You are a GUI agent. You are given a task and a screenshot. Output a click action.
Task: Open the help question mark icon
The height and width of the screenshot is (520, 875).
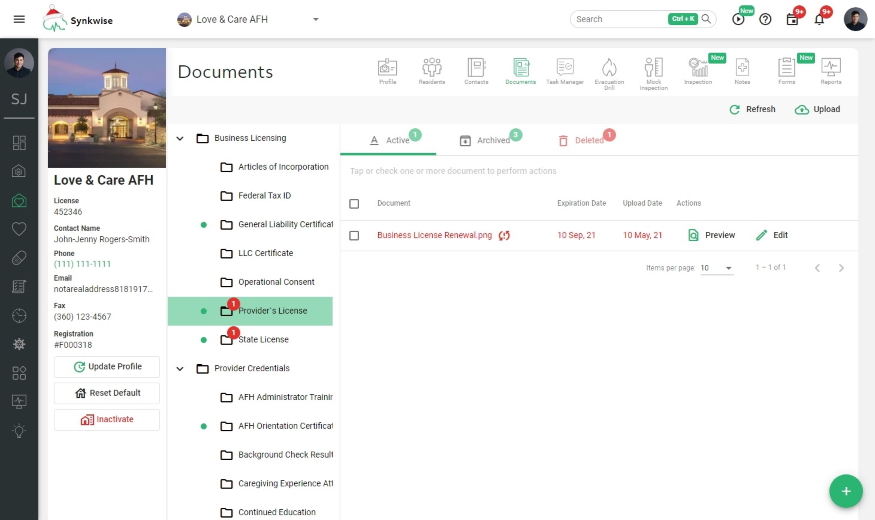(765, 19)
